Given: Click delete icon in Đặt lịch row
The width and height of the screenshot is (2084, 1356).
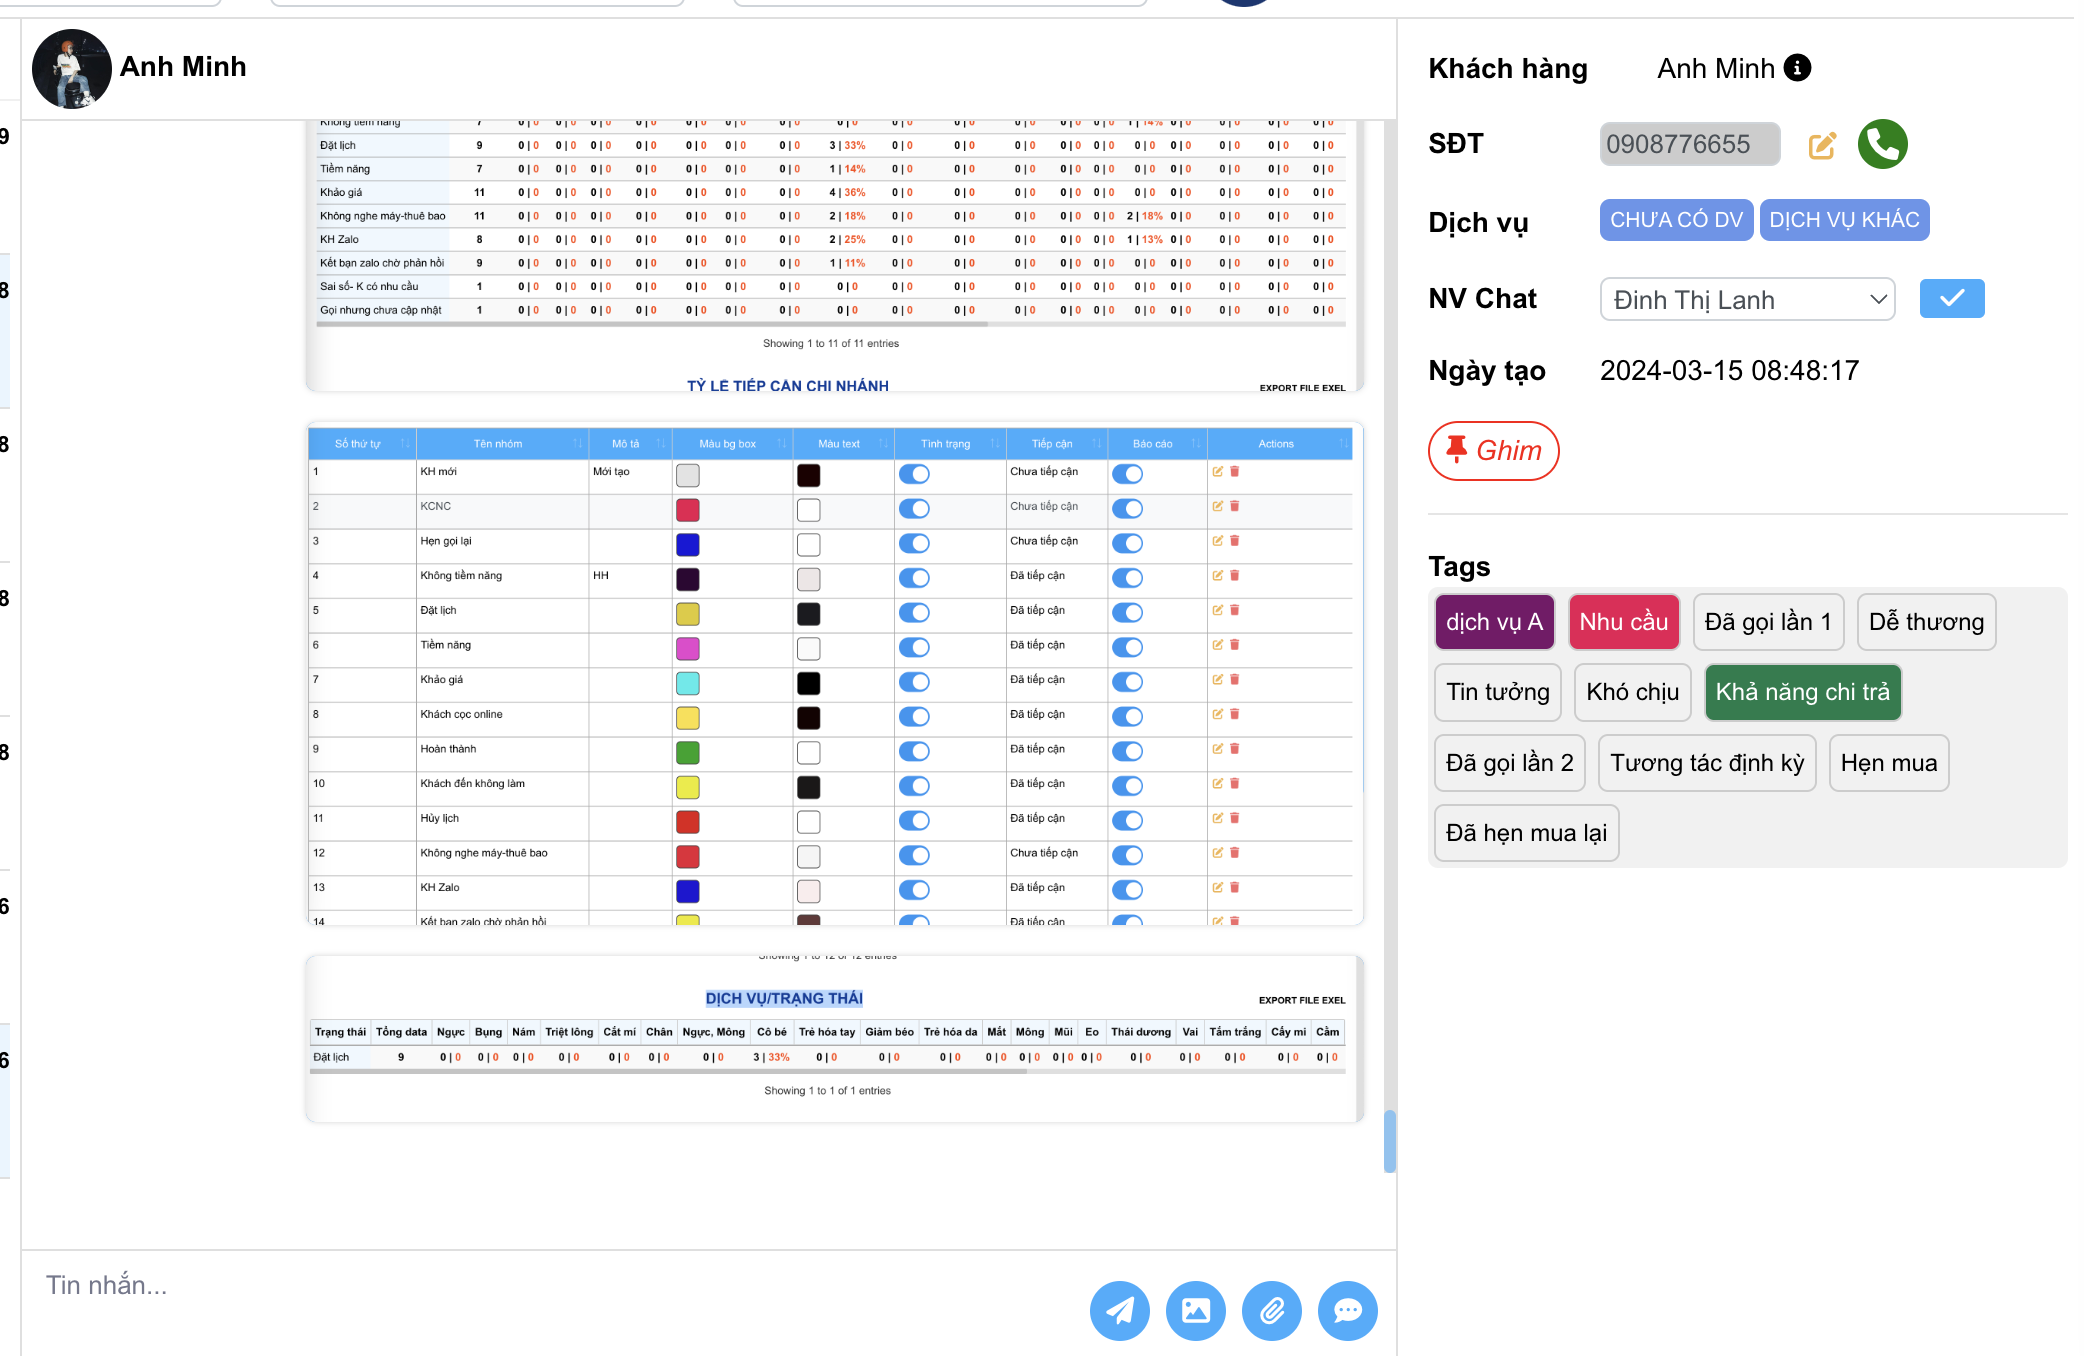Looking at the screenshot, I should (x=1234, y=610).
